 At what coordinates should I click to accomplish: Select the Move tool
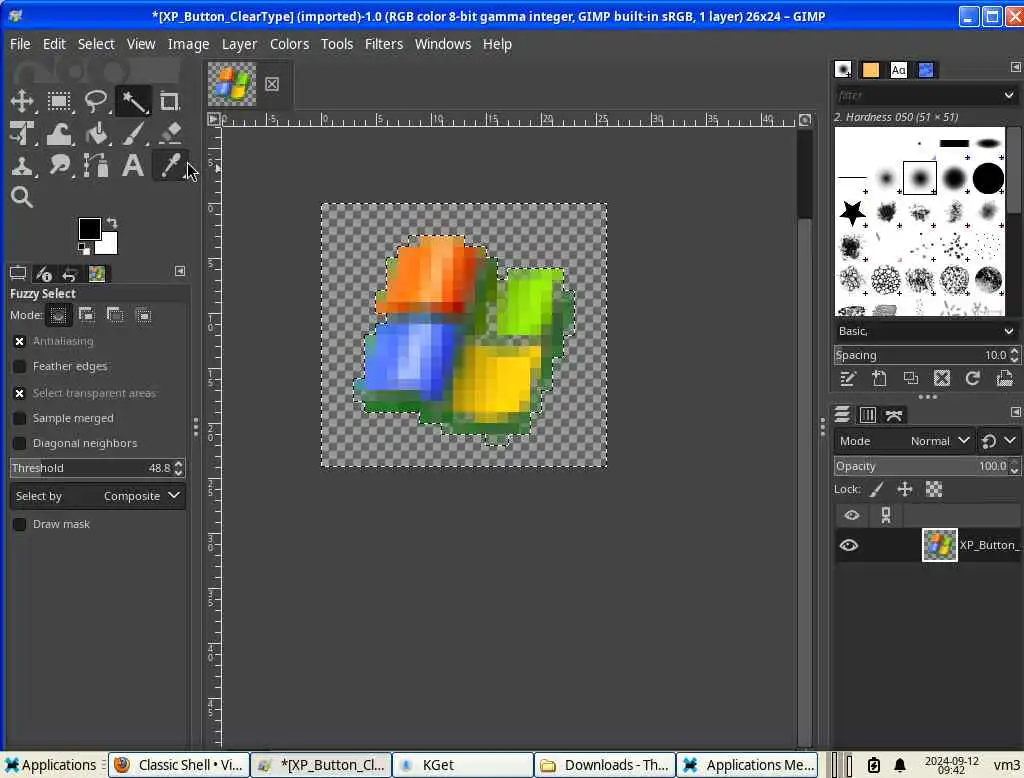22,101
